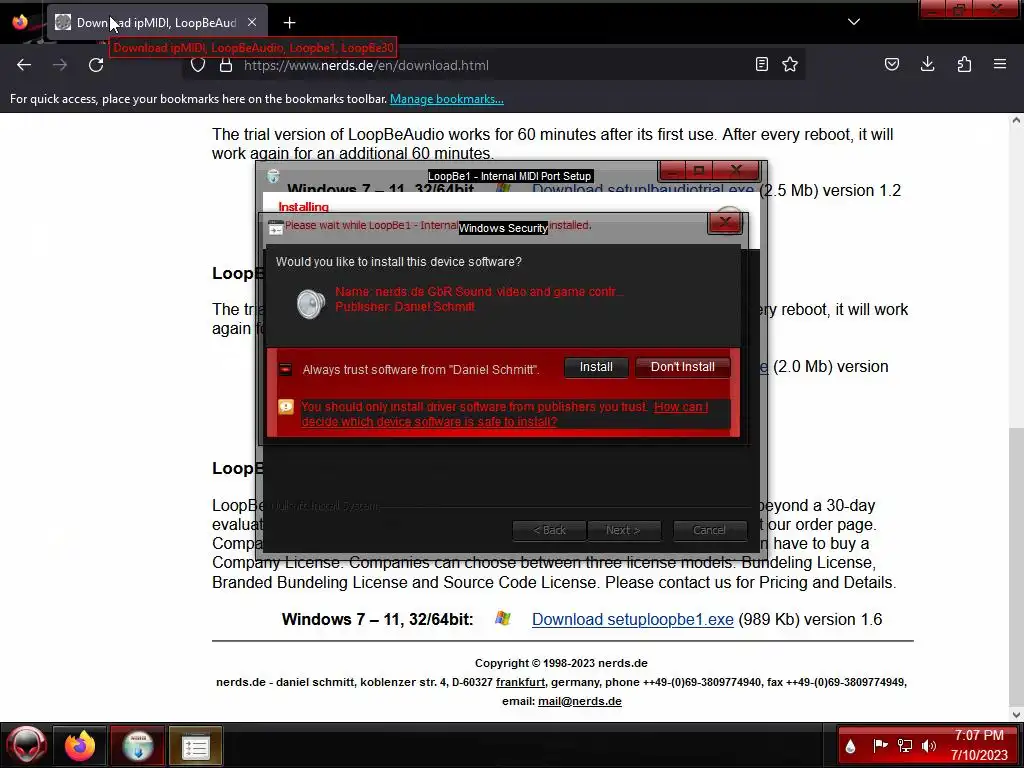Click the 7:07 PM clock in tray
This screenshot has width=1024, height=768.
(x=979, y=735)
